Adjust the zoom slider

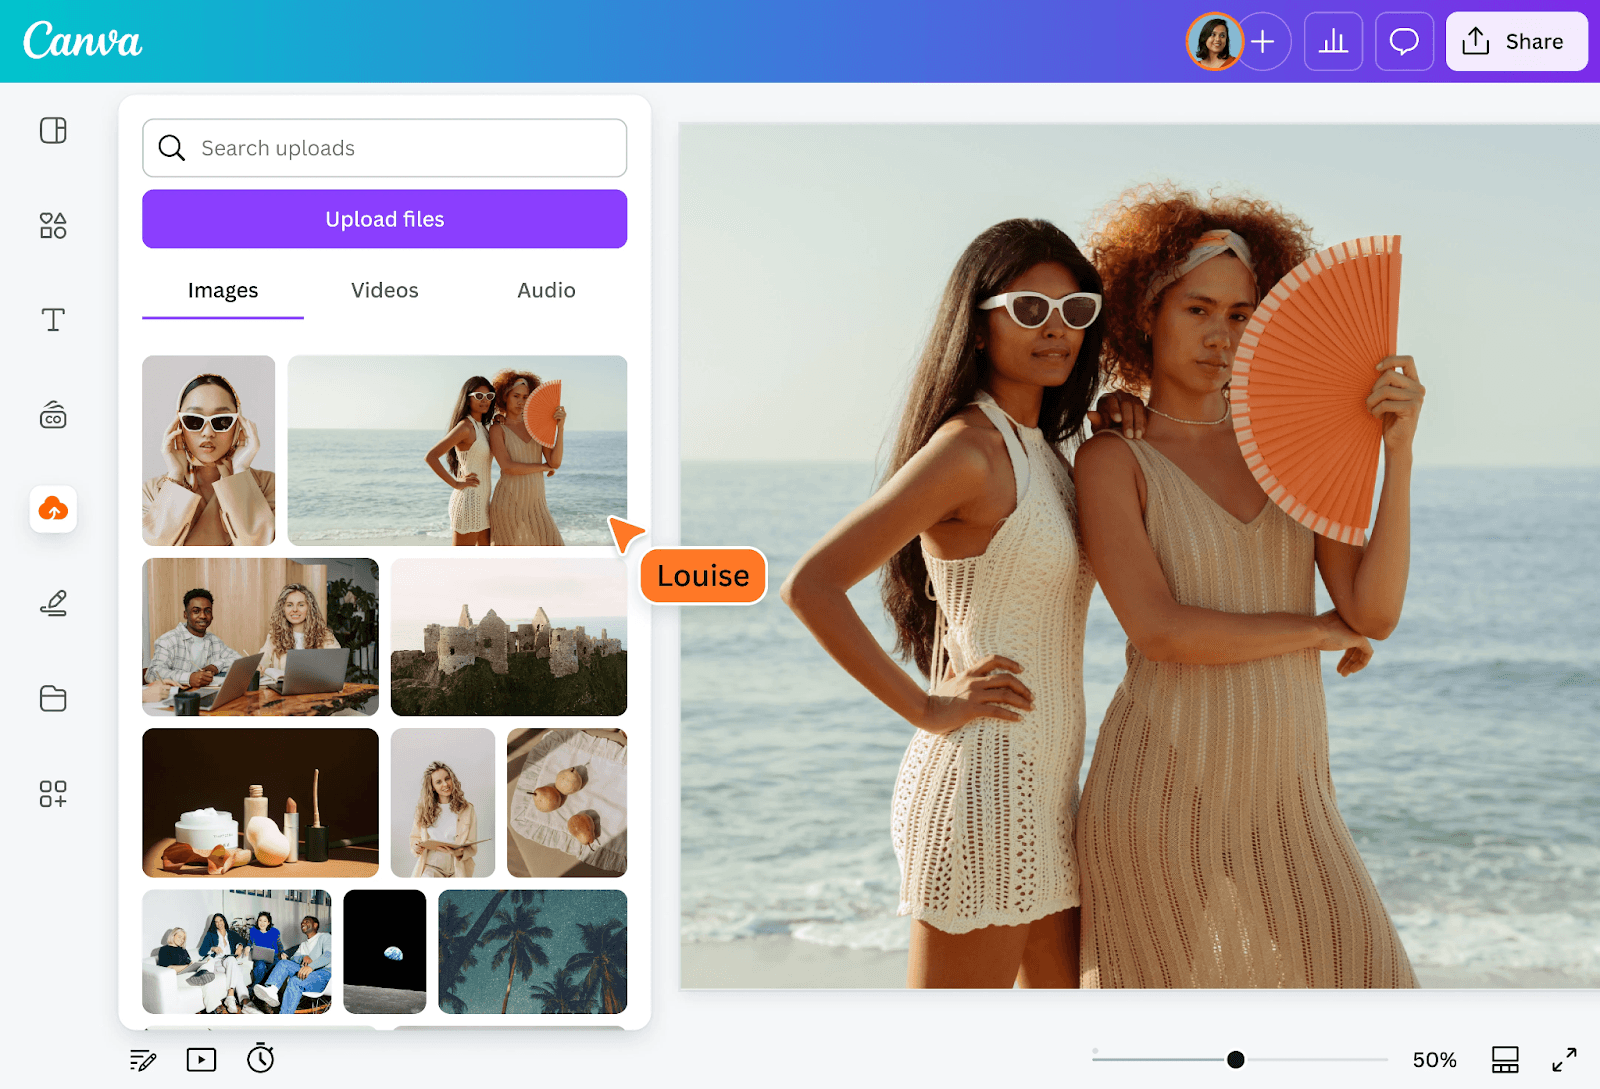1235,1058
